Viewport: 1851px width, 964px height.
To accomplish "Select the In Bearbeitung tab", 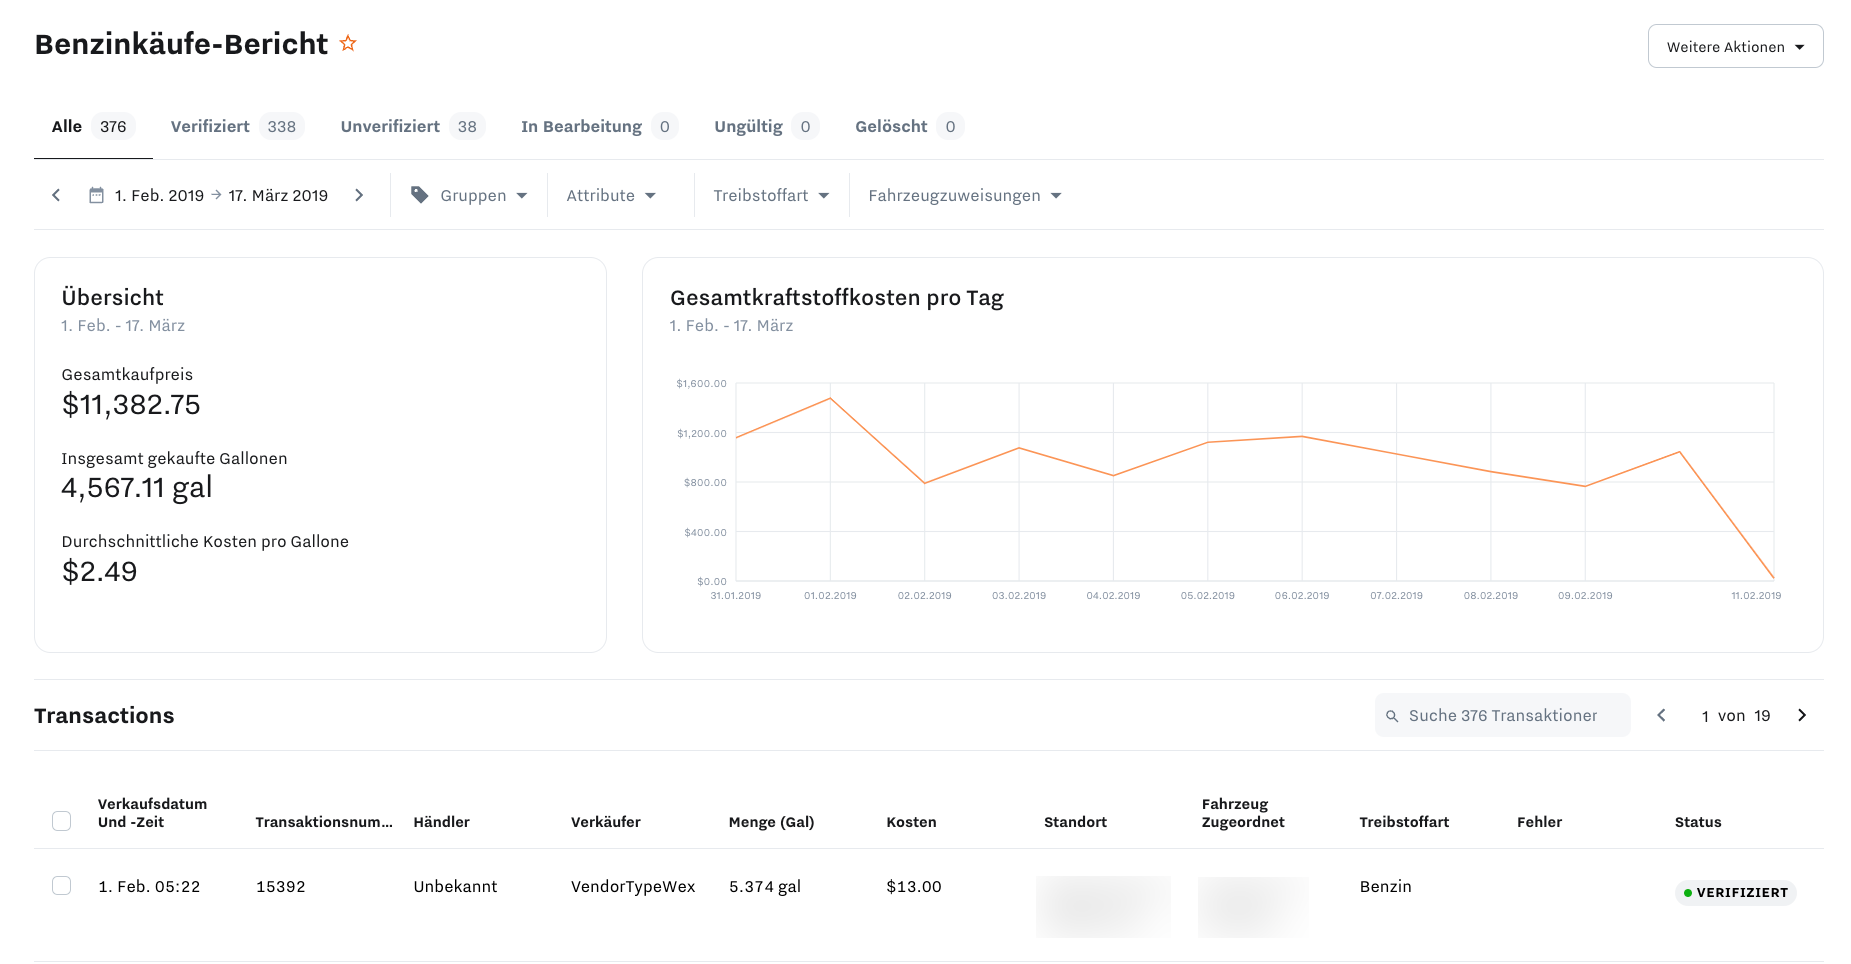I will tap(599, 126).
